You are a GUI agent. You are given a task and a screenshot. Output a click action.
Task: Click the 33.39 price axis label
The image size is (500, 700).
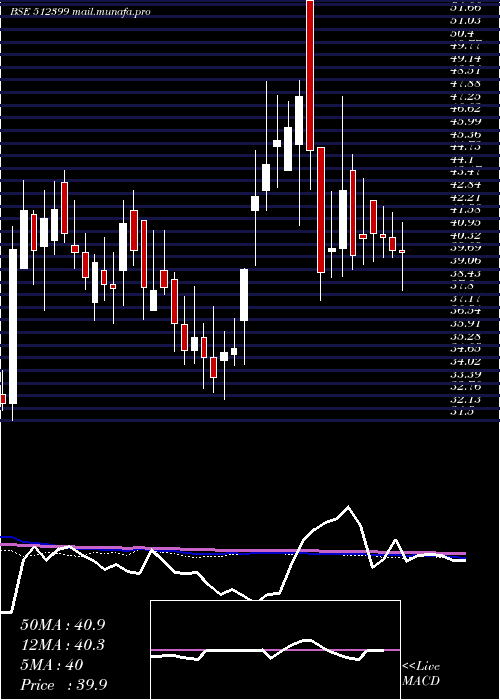tap(466, 375)
